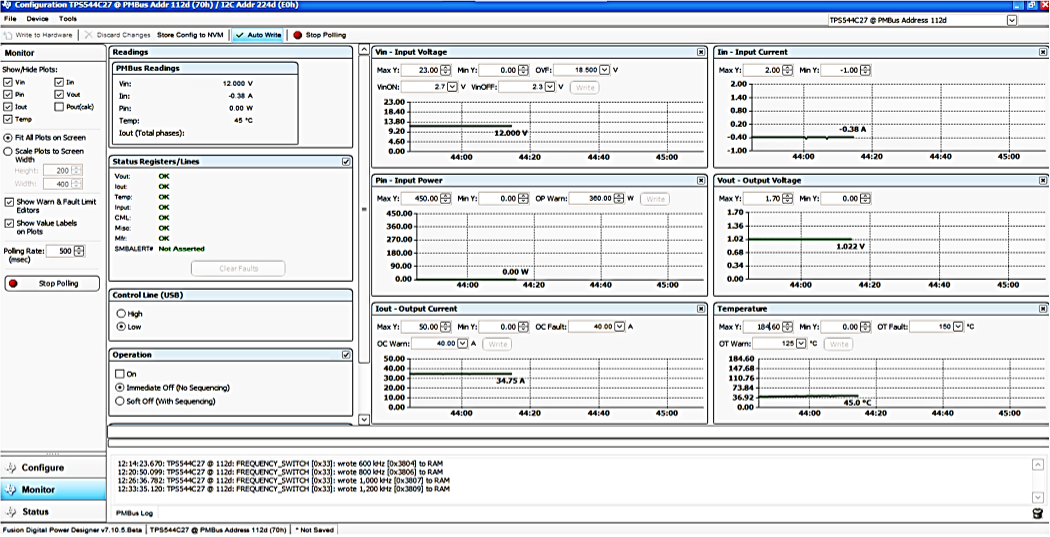Expand the OT Fault dropdown
1050x537 pixels.
(x=959, y=327)
